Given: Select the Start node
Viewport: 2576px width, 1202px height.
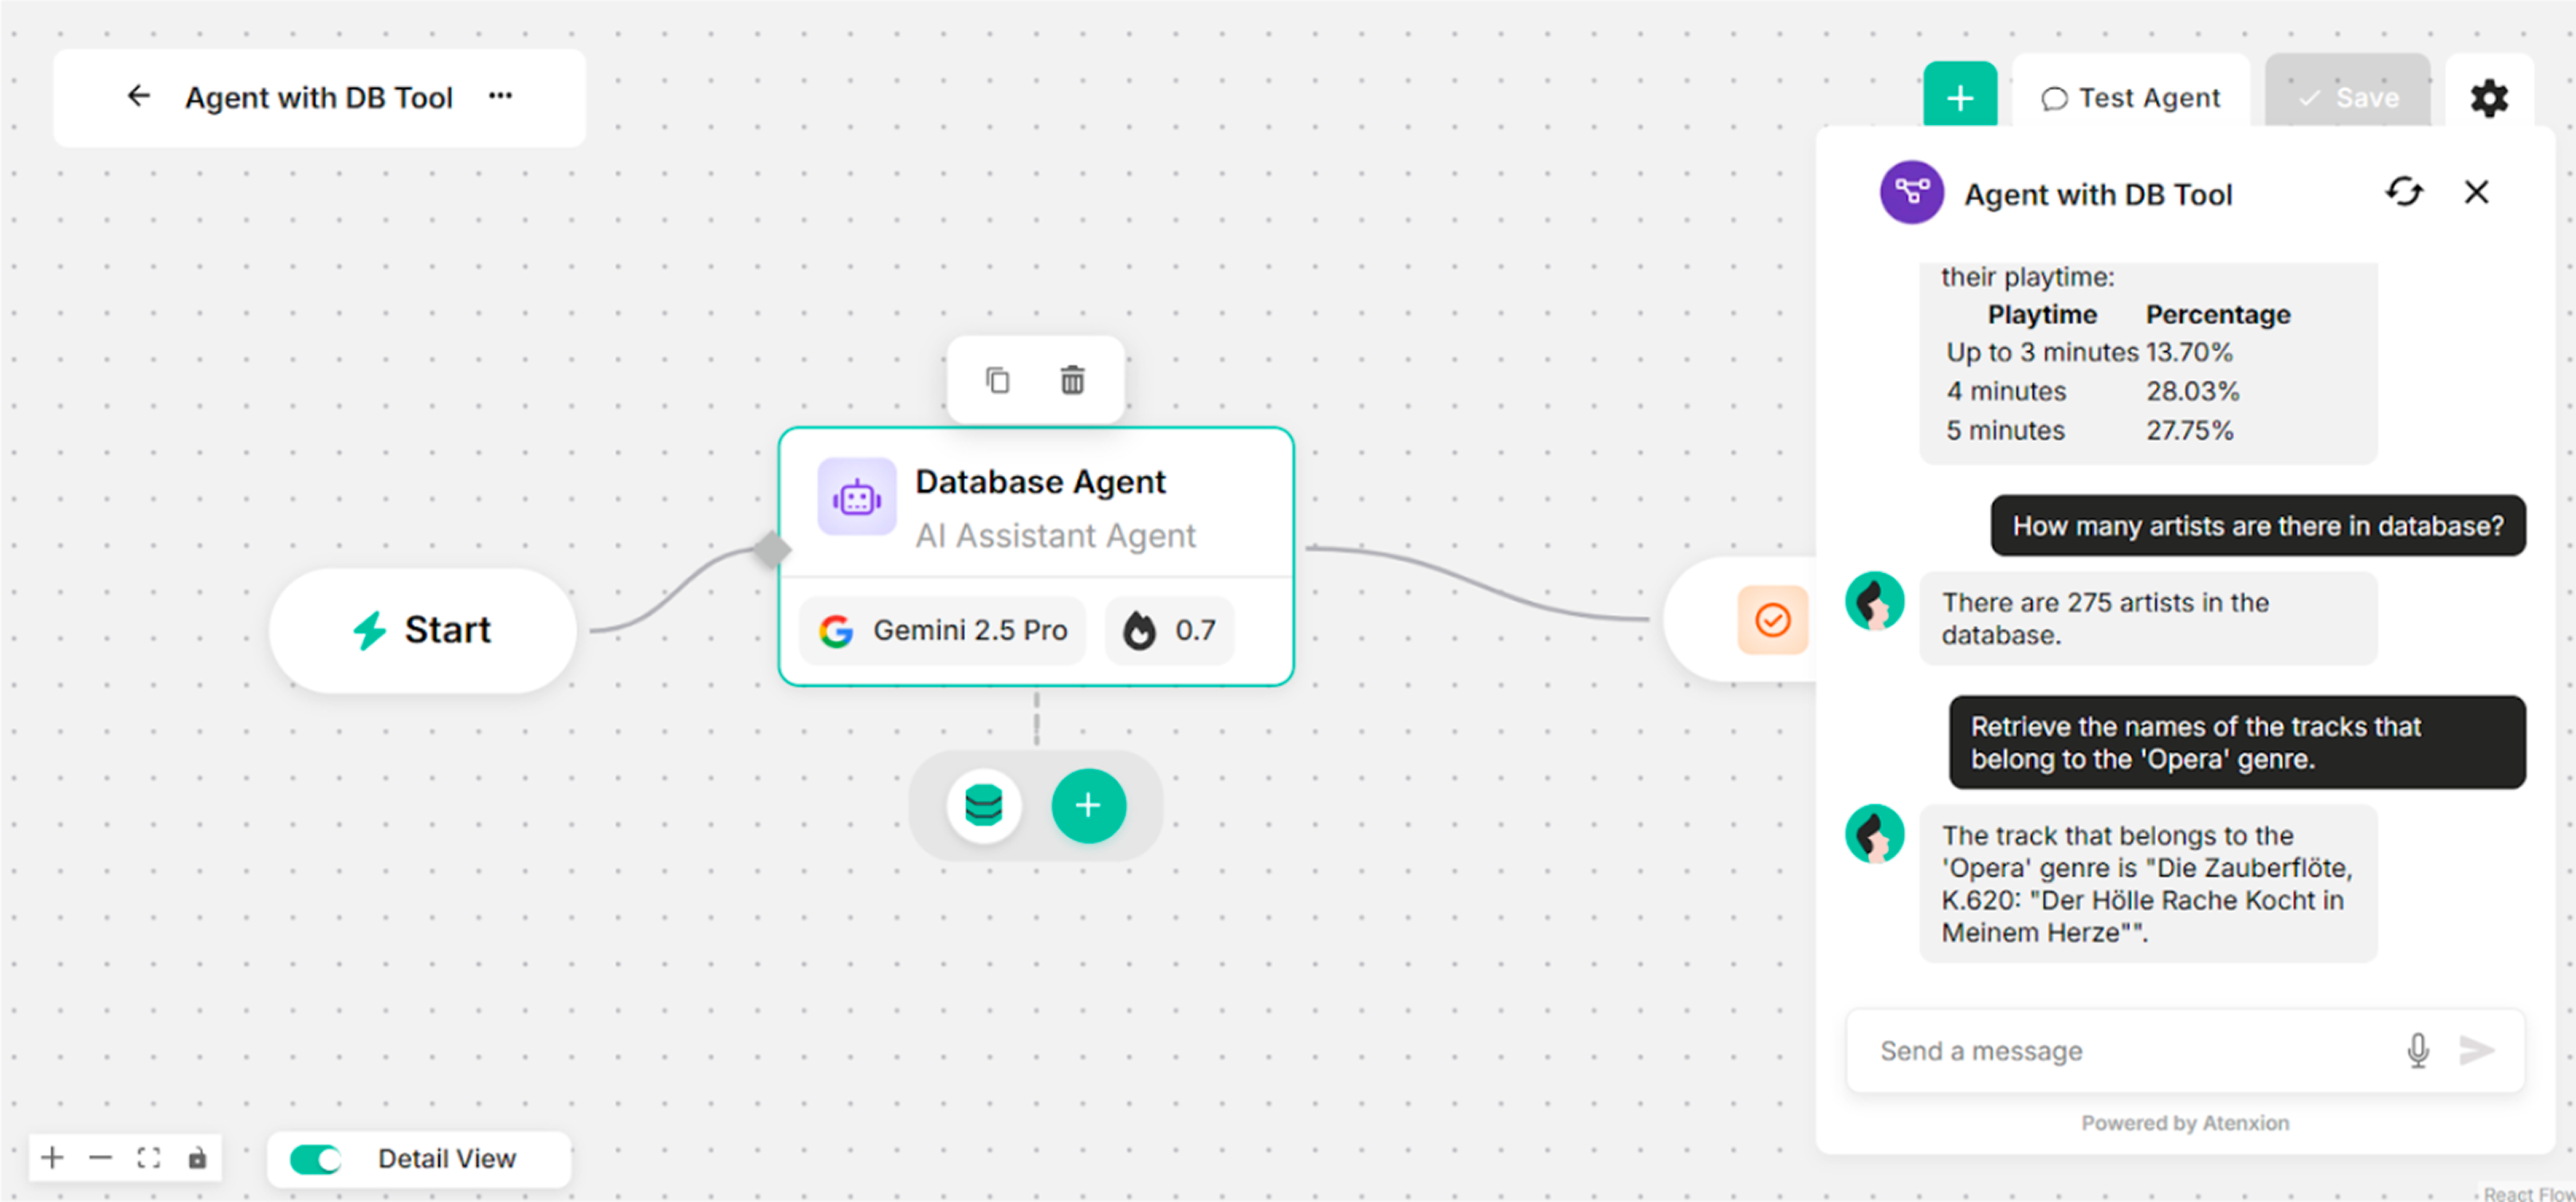Looking at the screenshot, I should coord(423,630).
